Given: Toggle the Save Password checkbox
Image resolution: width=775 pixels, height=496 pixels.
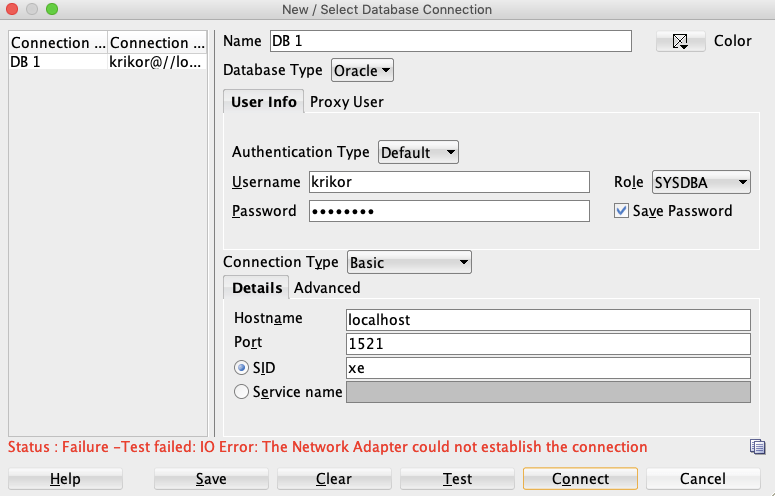Looking at the screenshot, I should (621, 211).
